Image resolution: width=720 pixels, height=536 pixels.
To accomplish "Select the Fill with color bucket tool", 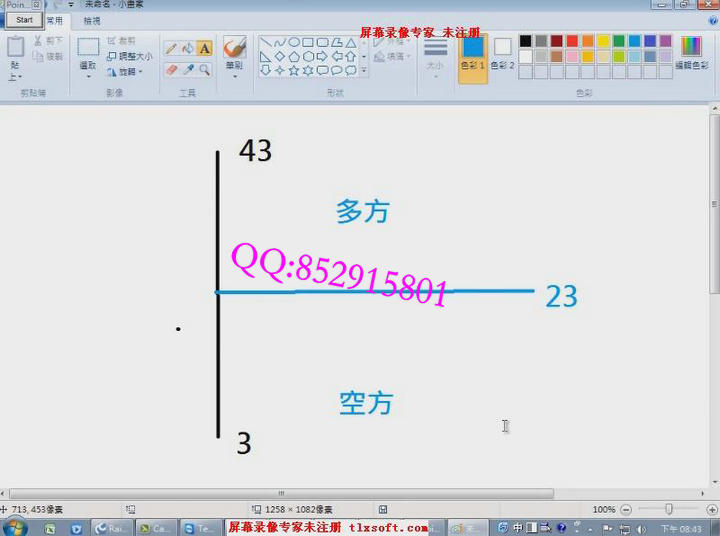I will point(187,48).
